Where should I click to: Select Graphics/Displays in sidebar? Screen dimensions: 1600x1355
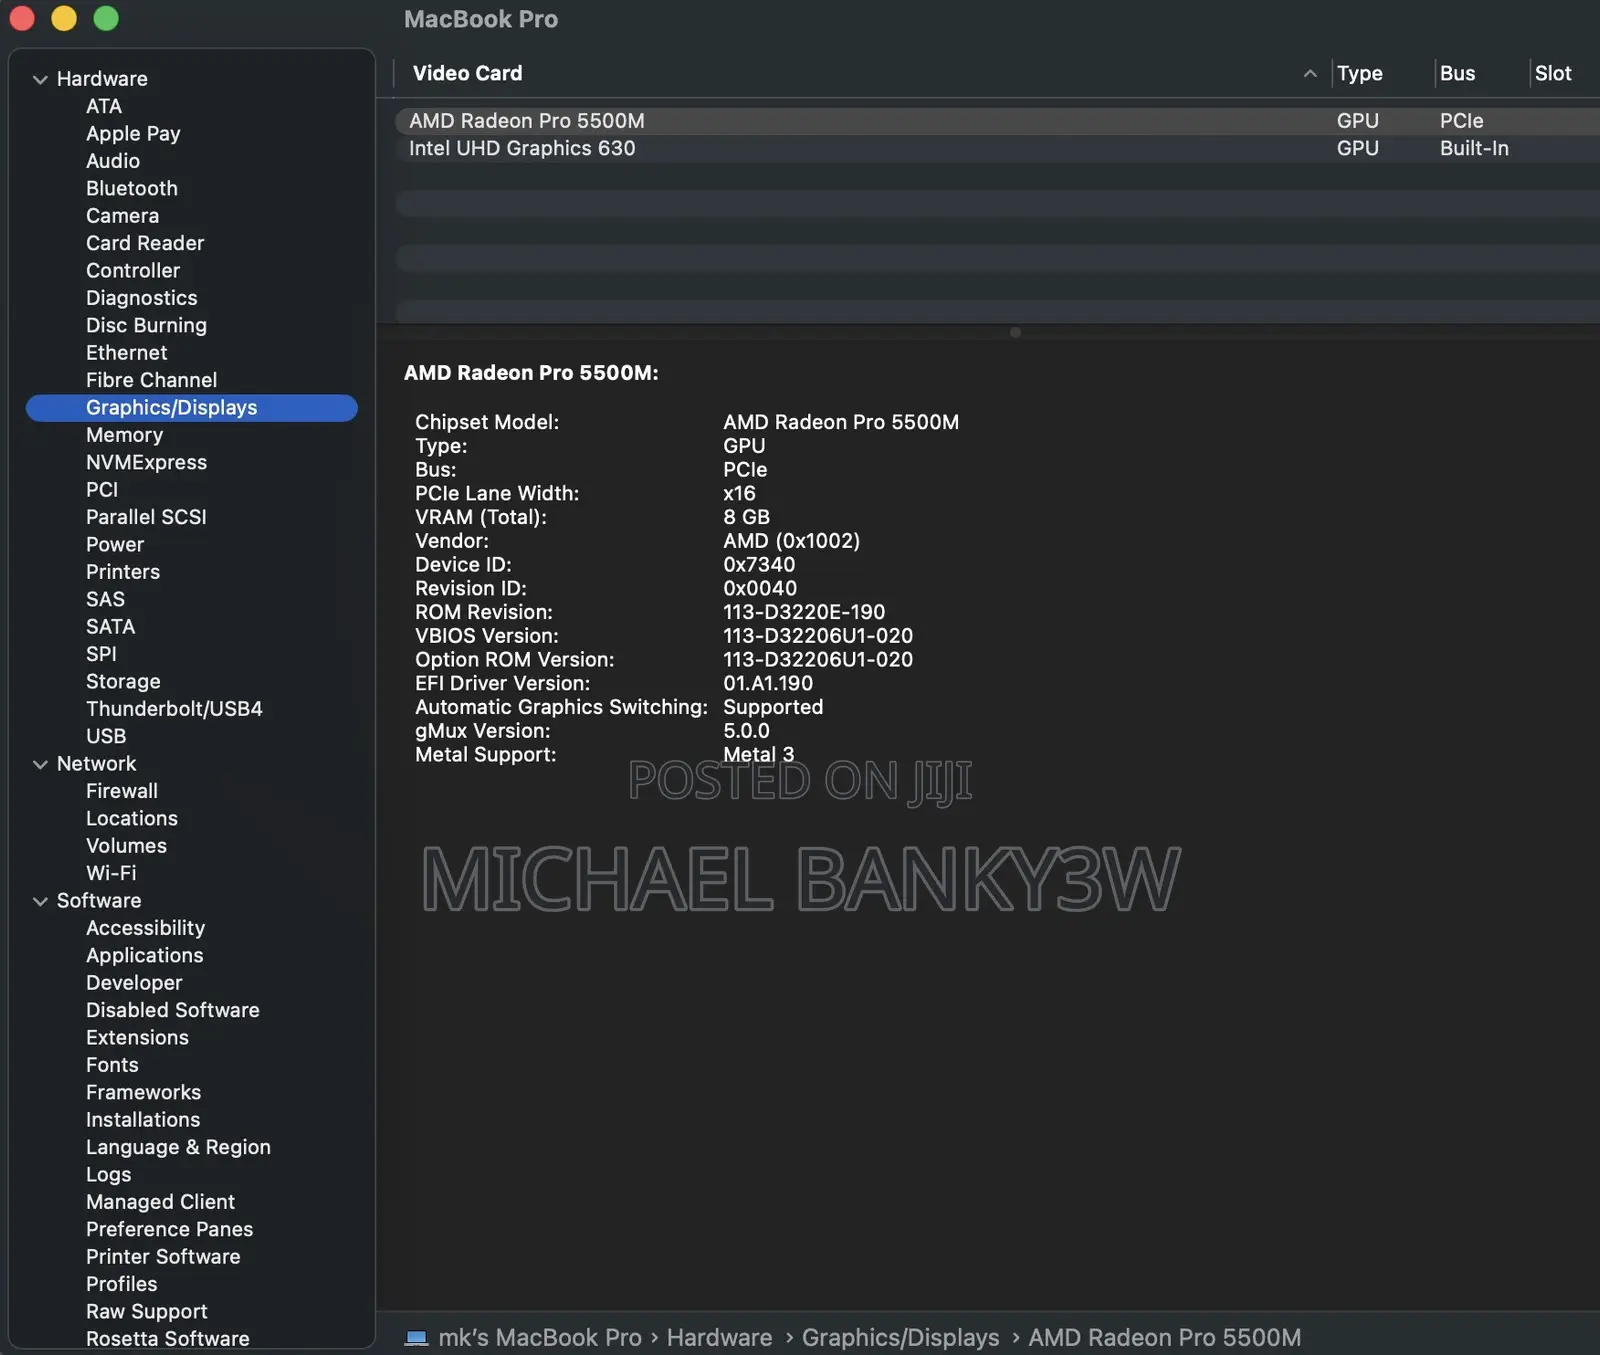(191, 408)
